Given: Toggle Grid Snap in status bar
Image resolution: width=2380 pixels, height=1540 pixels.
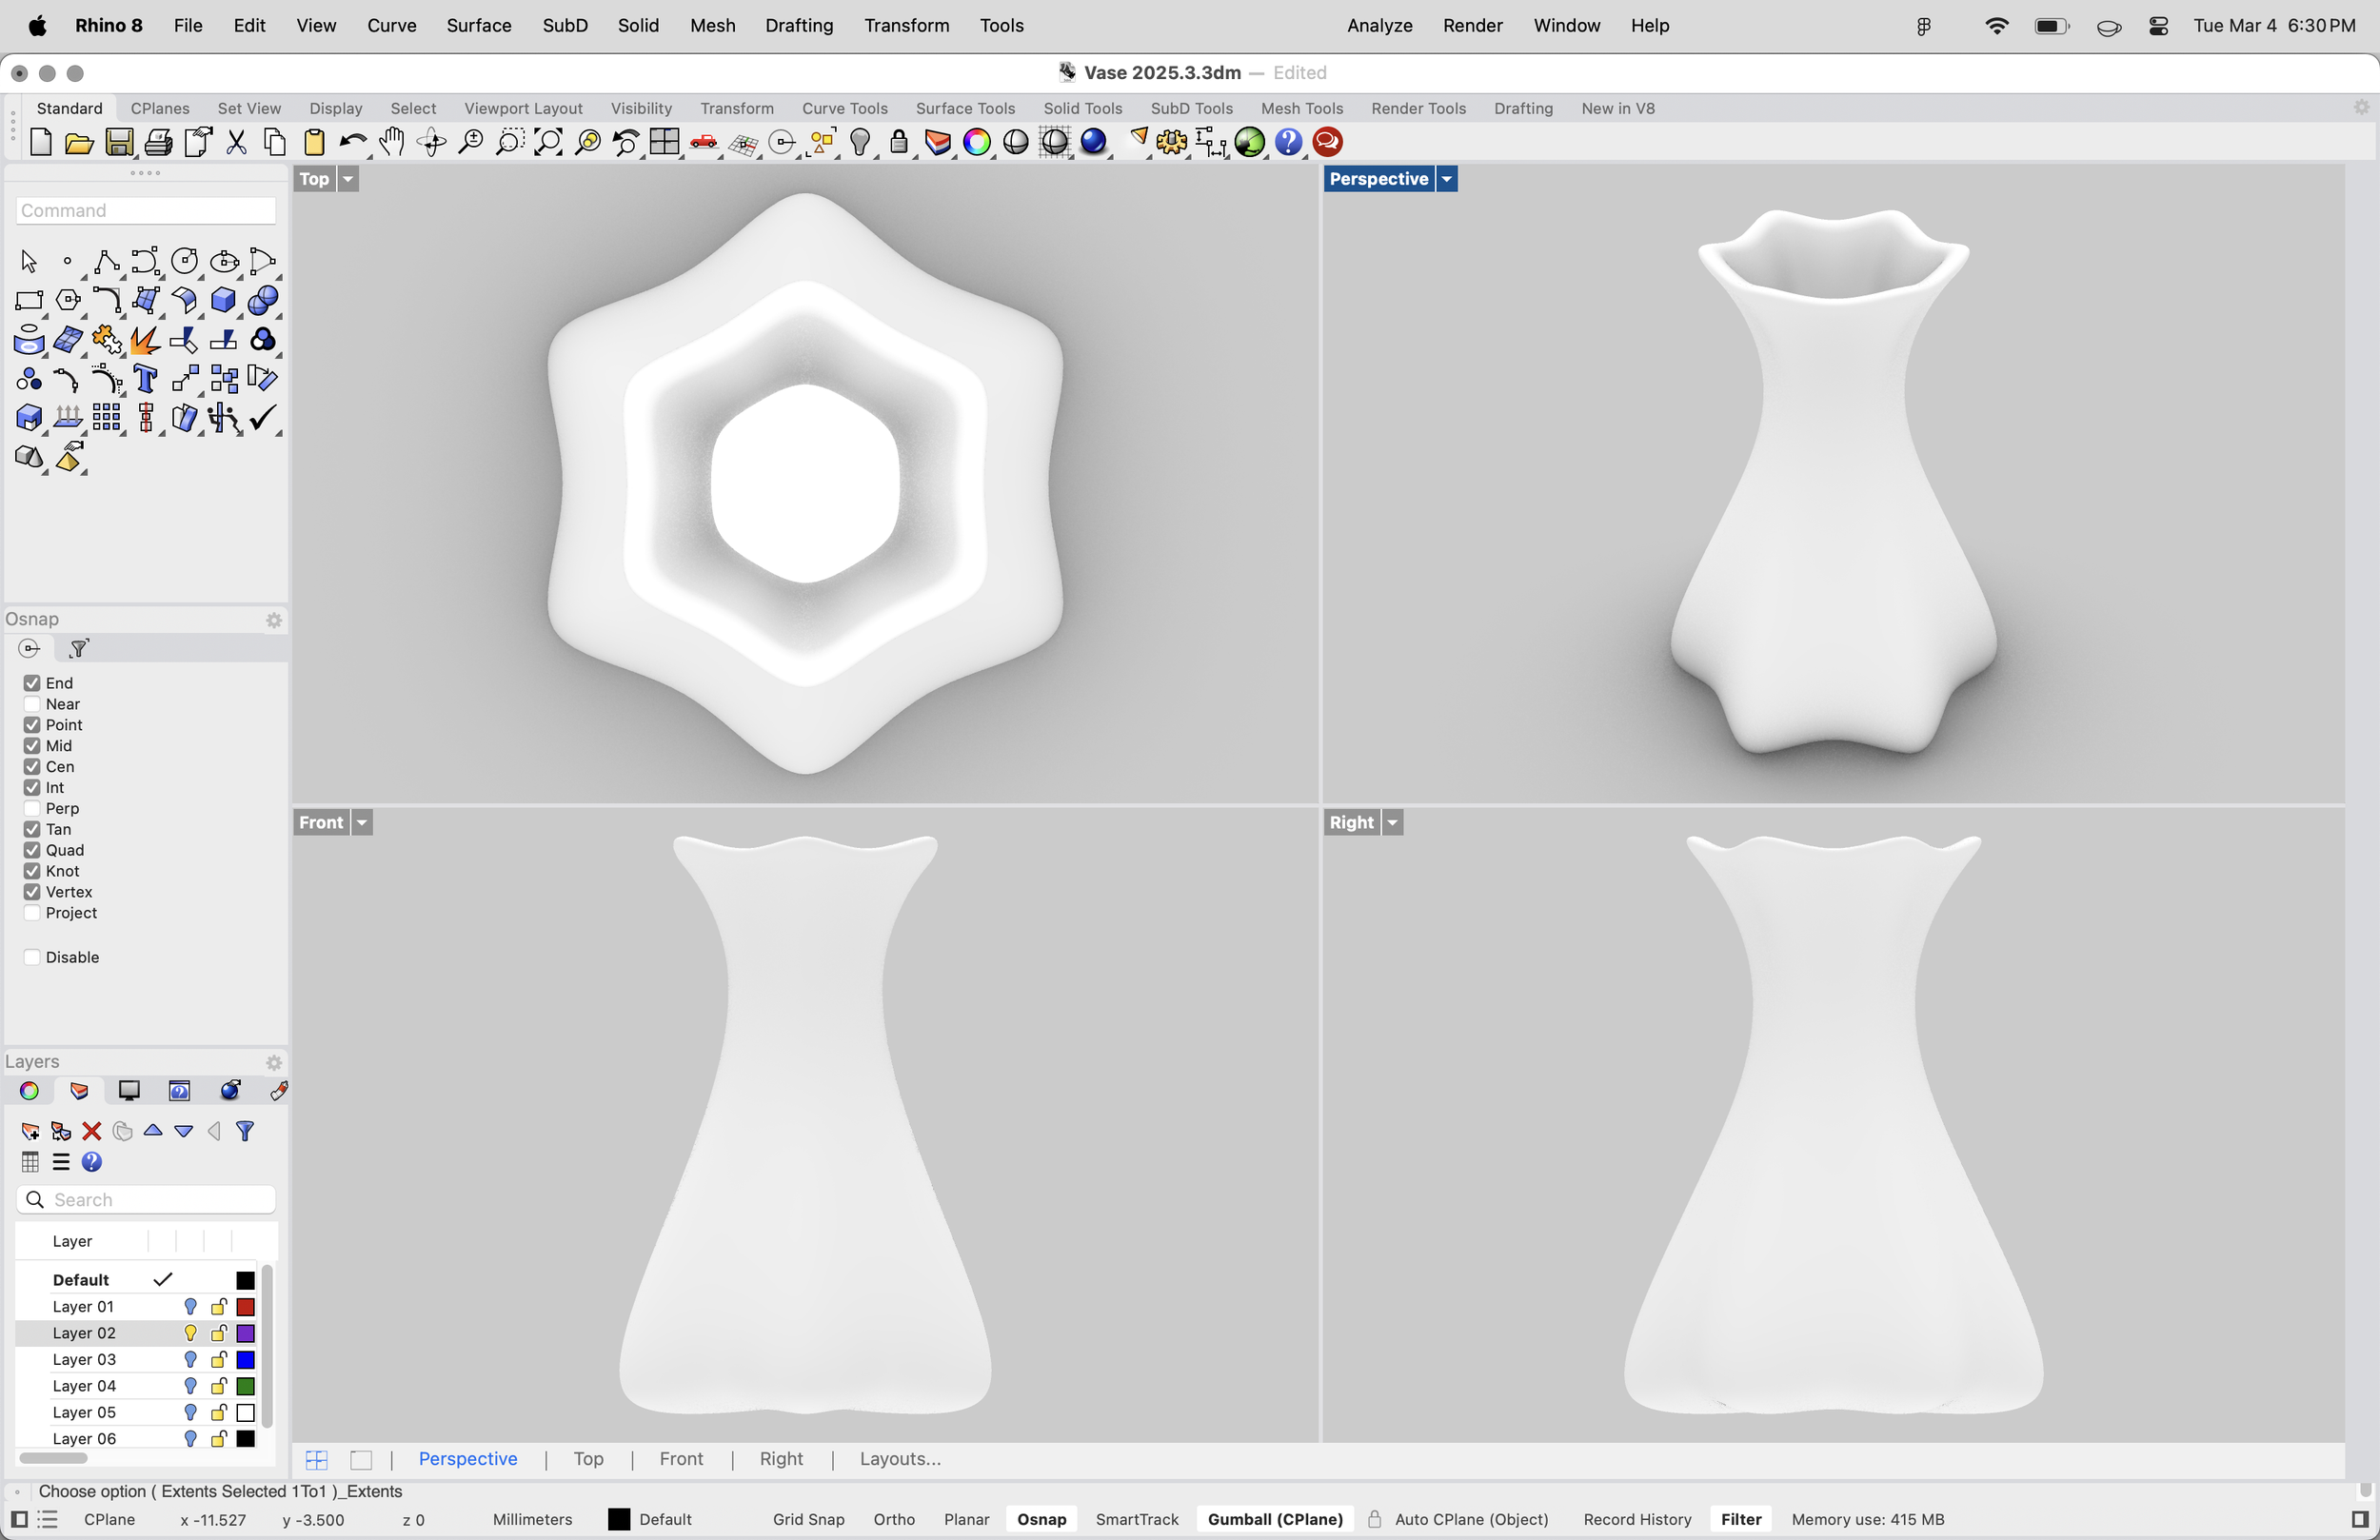Looking at the screenshot, I should 808,1519.
